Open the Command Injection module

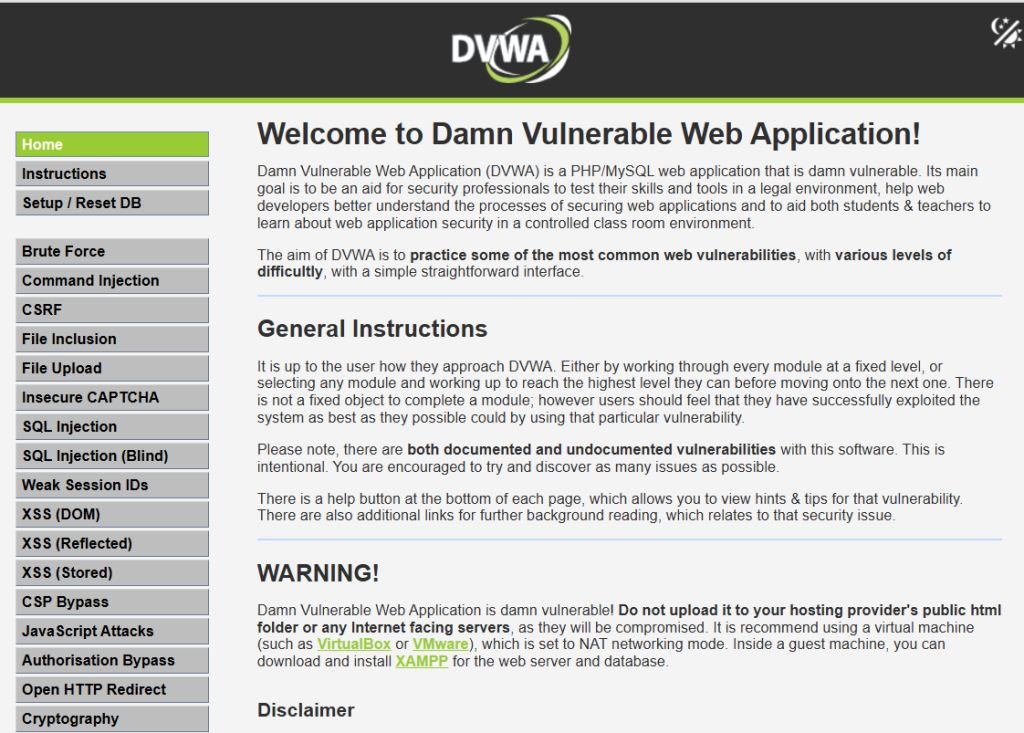(x=112, y=281)
